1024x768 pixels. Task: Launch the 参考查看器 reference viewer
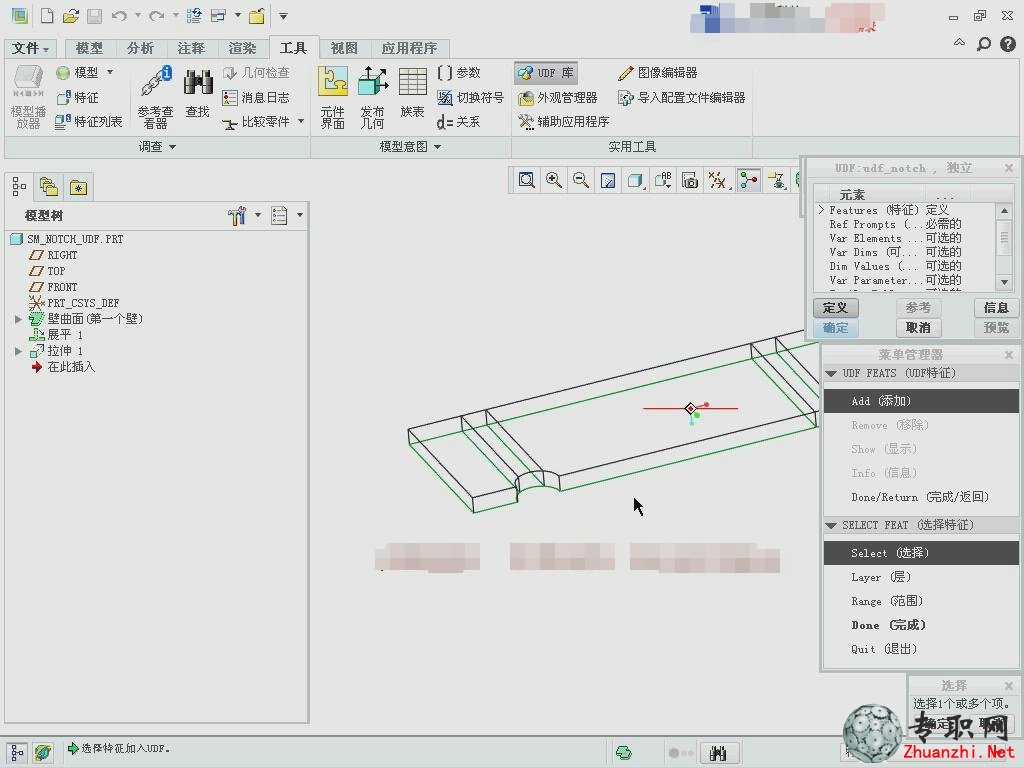155,98
